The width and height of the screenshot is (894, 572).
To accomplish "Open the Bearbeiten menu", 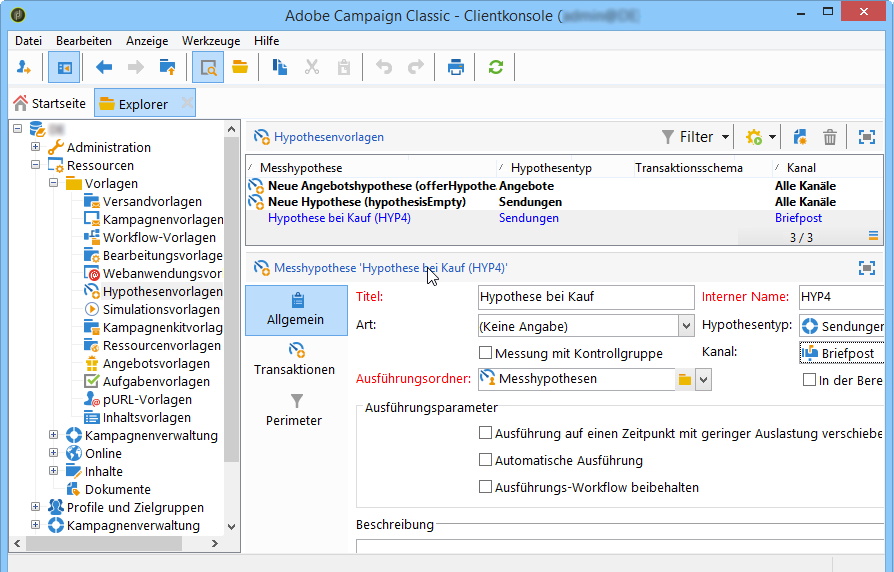I will click(84, 41).
